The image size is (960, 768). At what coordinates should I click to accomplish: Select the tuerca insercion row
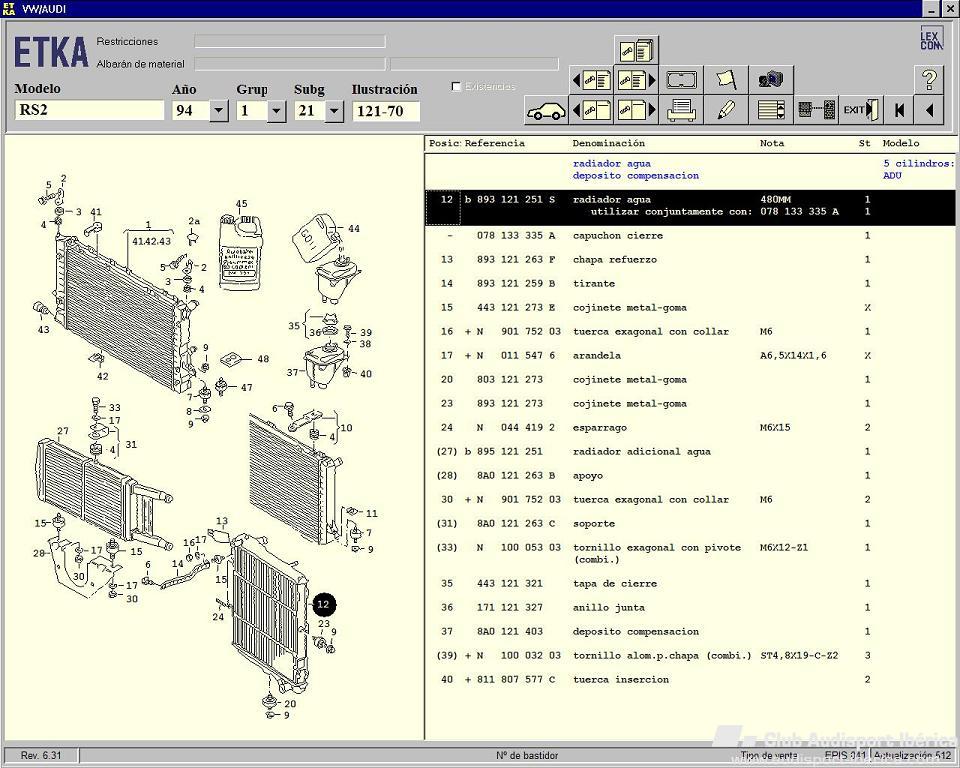690,679
